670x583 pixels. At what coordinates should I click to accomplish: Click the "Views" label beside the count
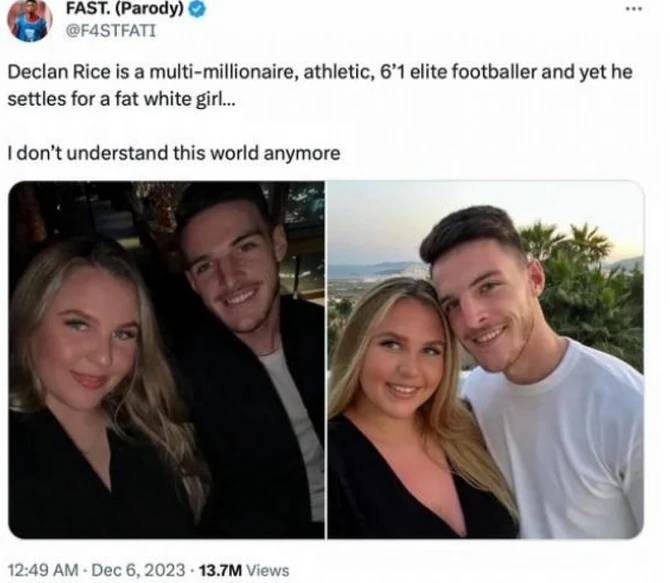click(267, 570)
